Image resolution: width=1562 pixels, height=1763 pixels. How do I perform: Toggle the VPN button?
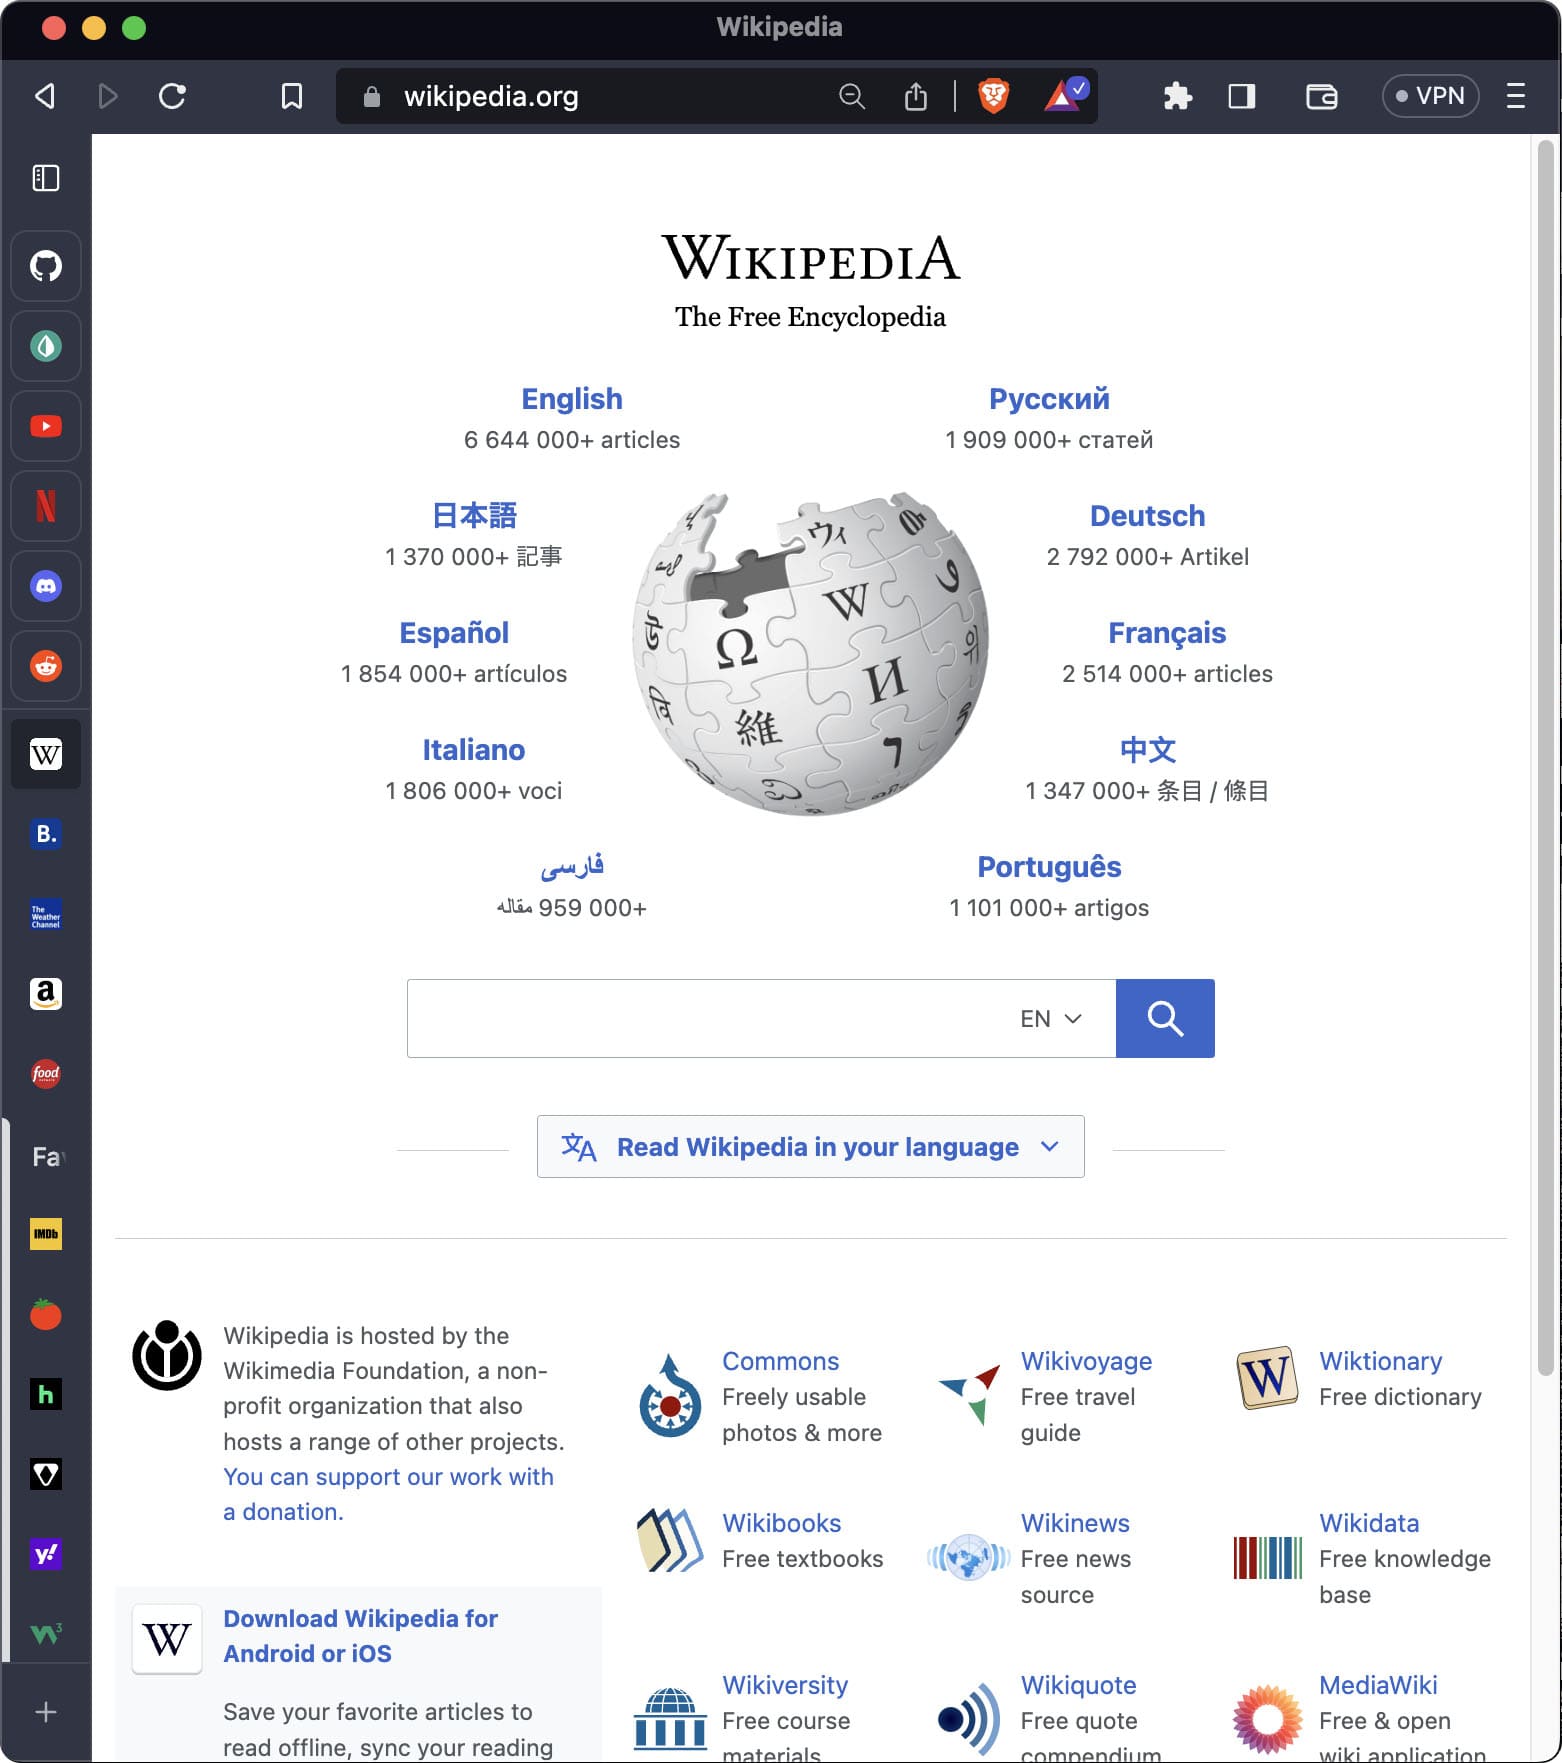tap(1430, 96)
